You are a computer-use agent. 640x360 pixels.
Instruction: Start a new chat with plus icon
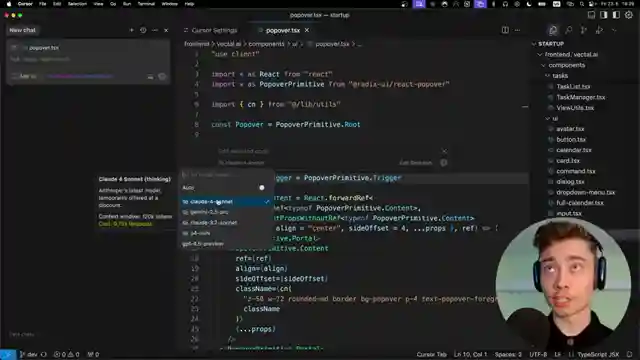(131, 30)
